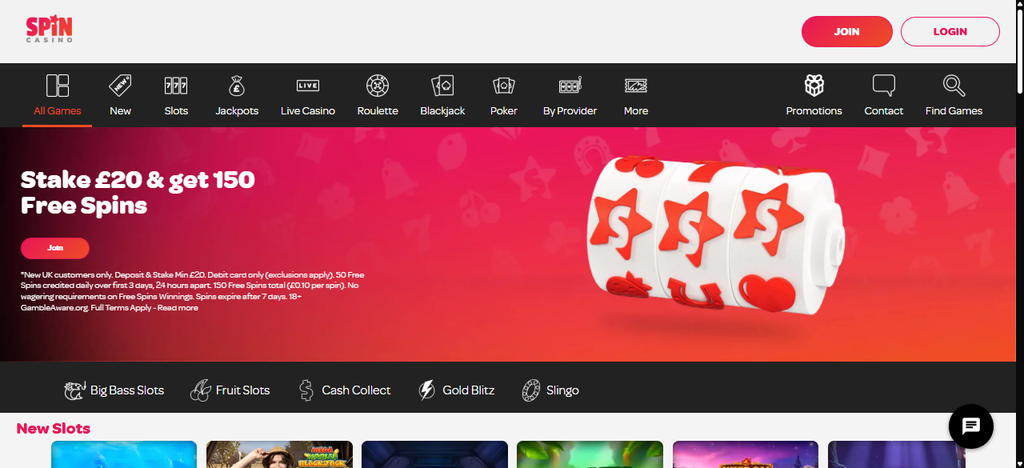Viewport: 1024px width, 468px height.
Task: Click the Fruit Slots cherry icon
Action: click(x=200, y=390)
